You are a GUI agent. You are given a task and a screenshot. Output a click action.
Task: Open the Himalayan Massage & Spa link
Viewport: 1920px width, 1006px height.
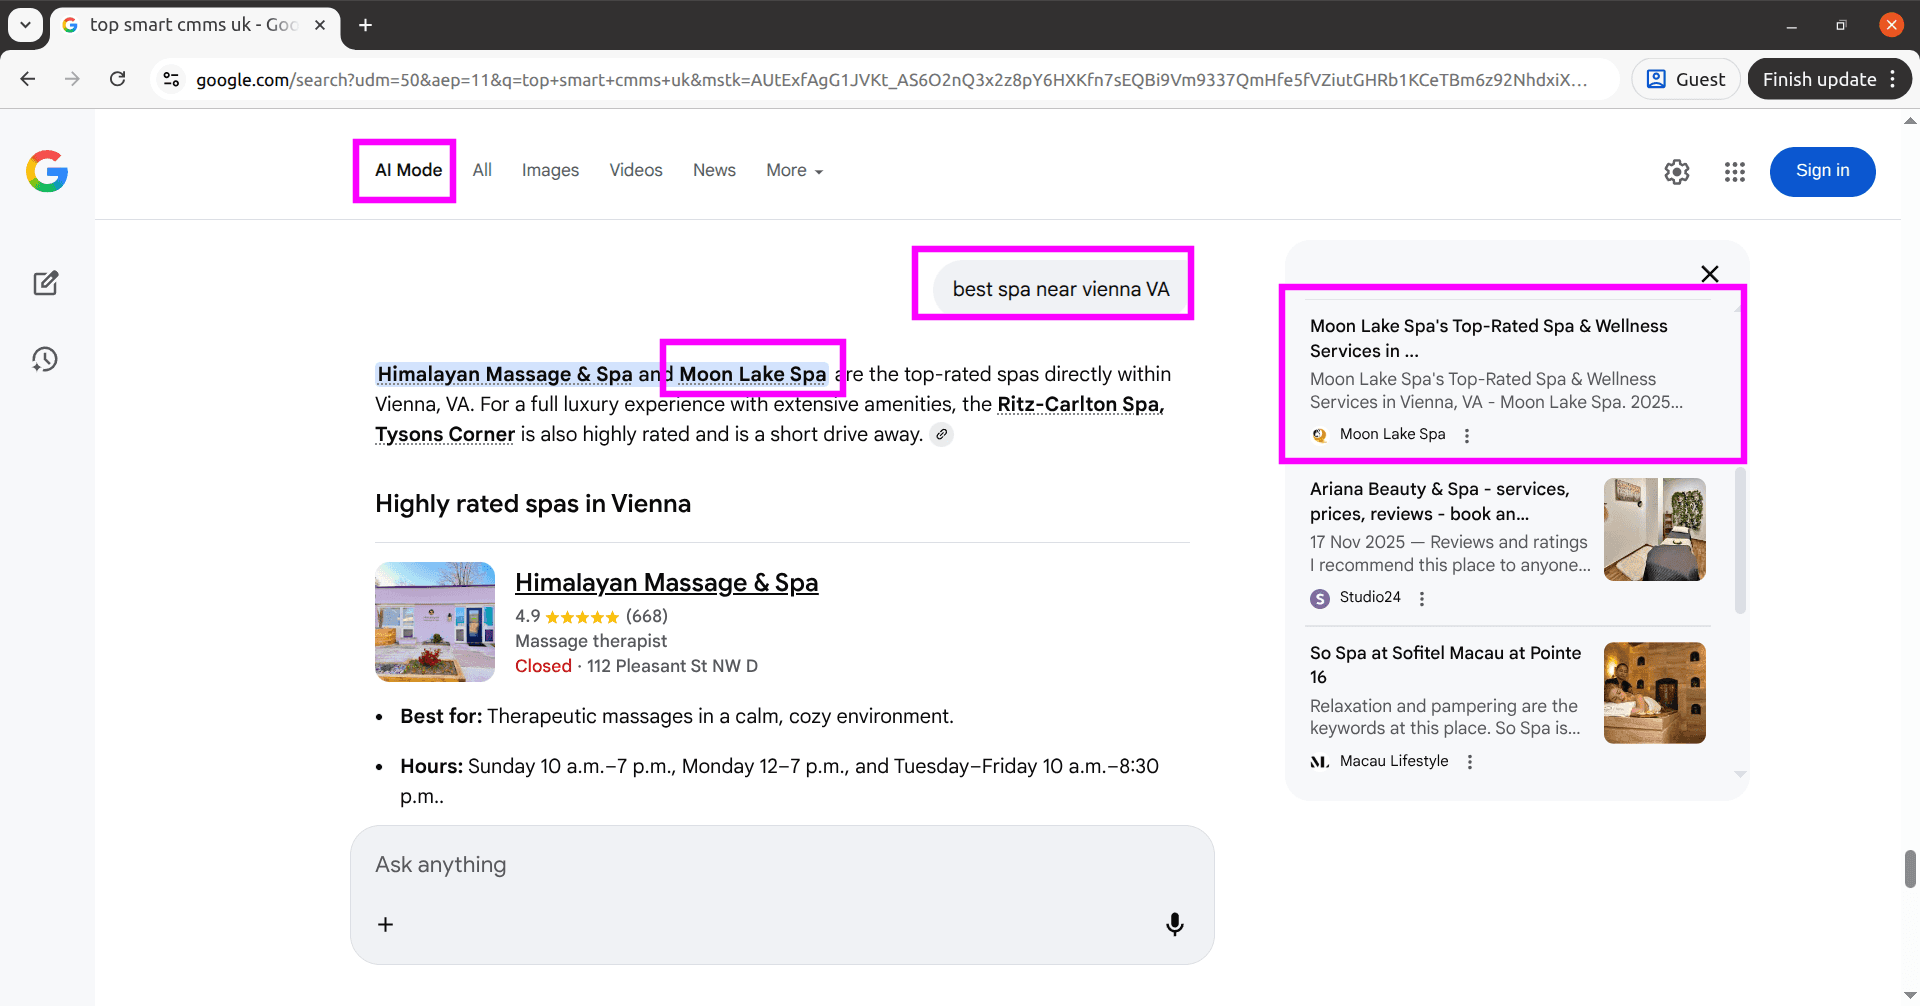pos(666,582)
